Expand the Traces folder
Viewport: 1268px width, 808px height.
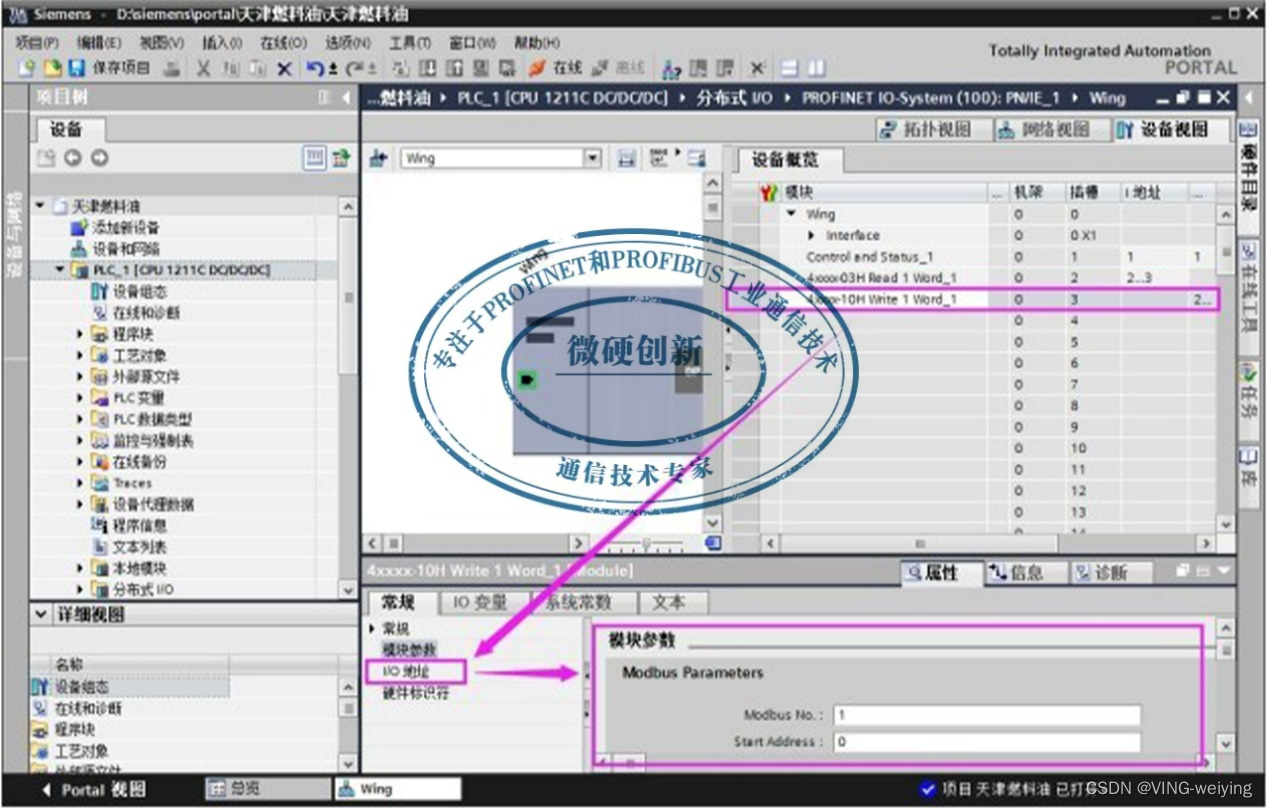(81, 483)
